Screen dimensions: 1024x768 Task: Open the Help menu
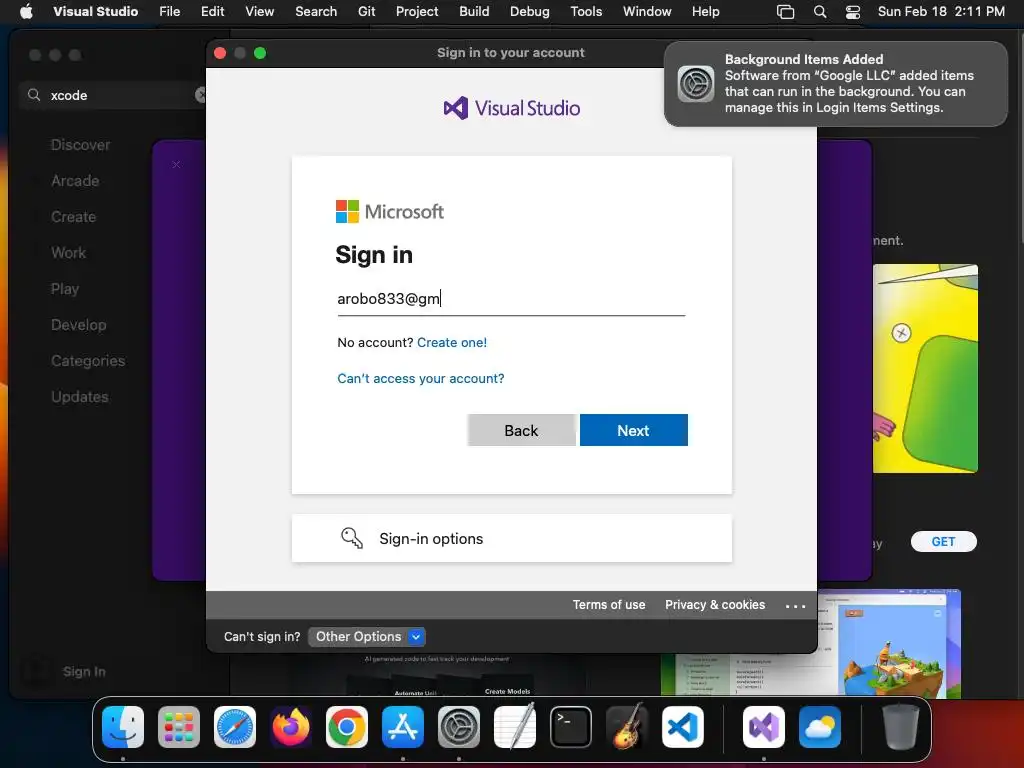(705, 11)
